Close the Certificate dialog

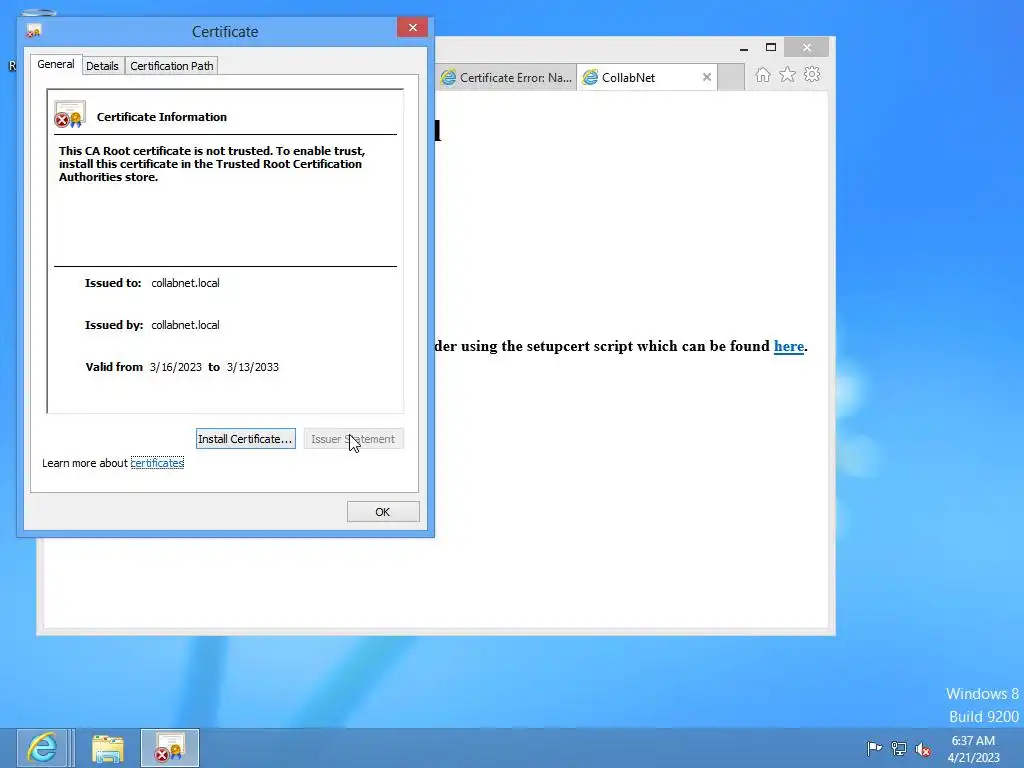(x=412, y=27)
